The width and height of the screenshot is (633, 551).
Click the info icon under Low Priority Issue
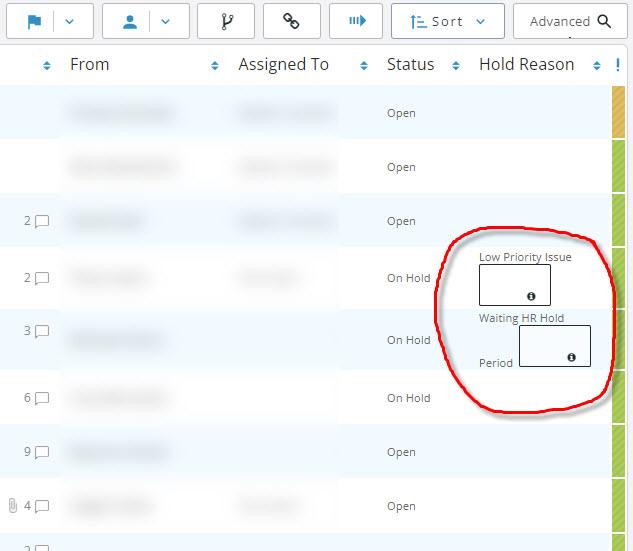click(531, 296)
